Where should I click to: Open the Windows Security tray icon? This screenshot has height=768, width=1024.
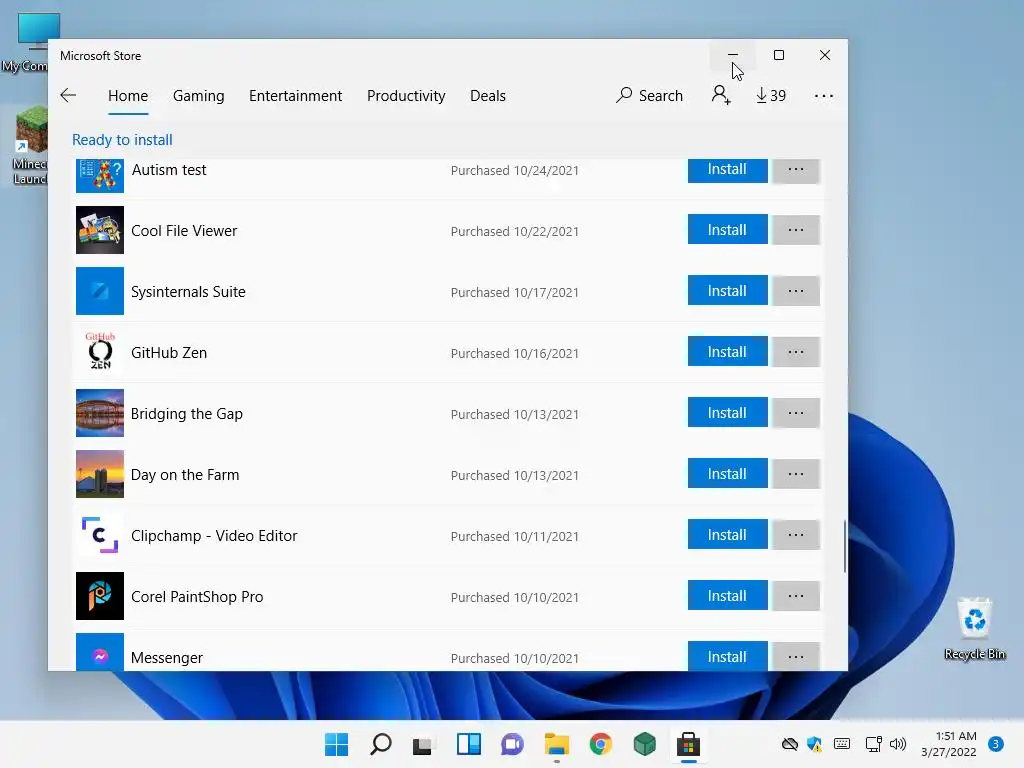click(x=814, y=744)
